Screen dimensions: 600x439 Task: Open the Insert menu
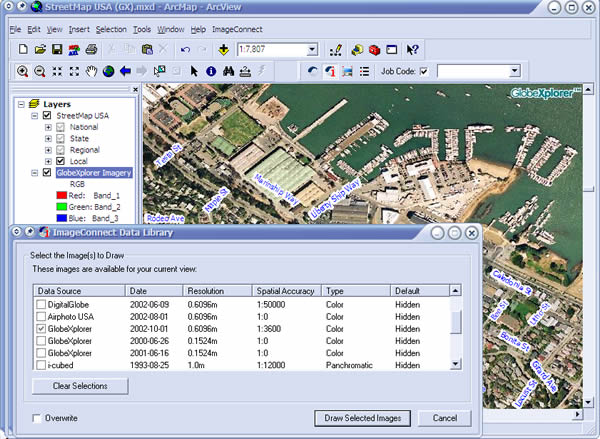point(79,29)
